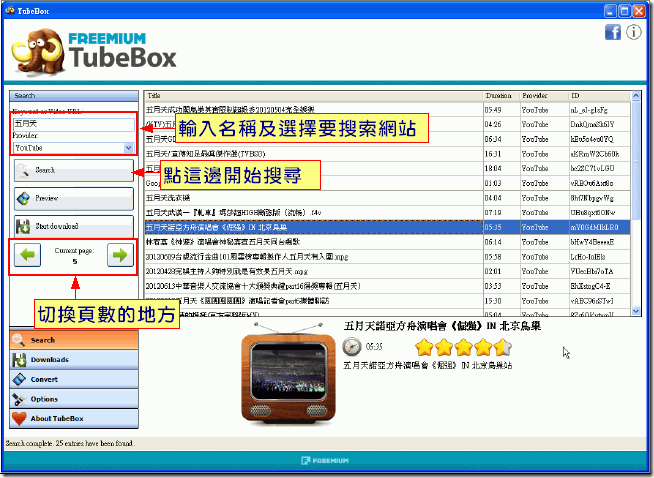This screenshot has width=654, height=478.
Task: Click the star rating in preview panel
Action: pos(463,347)
